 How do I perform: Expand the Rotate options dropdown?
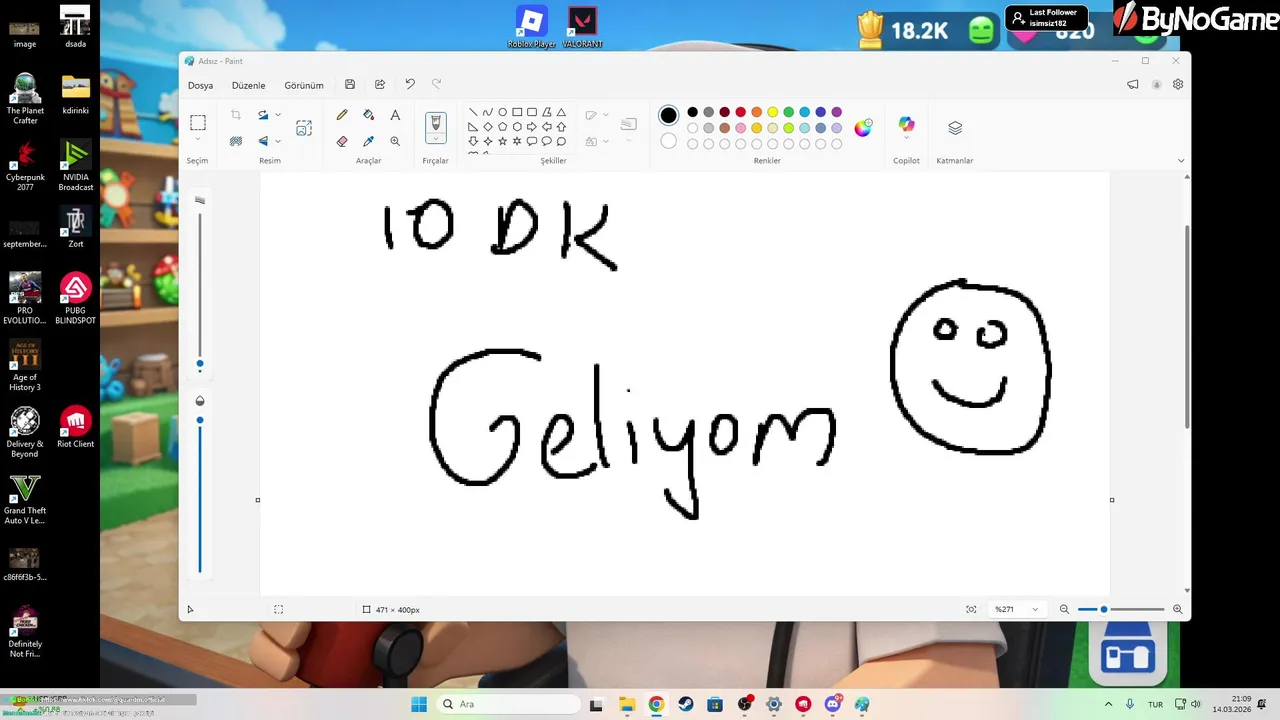pos(278,115)
